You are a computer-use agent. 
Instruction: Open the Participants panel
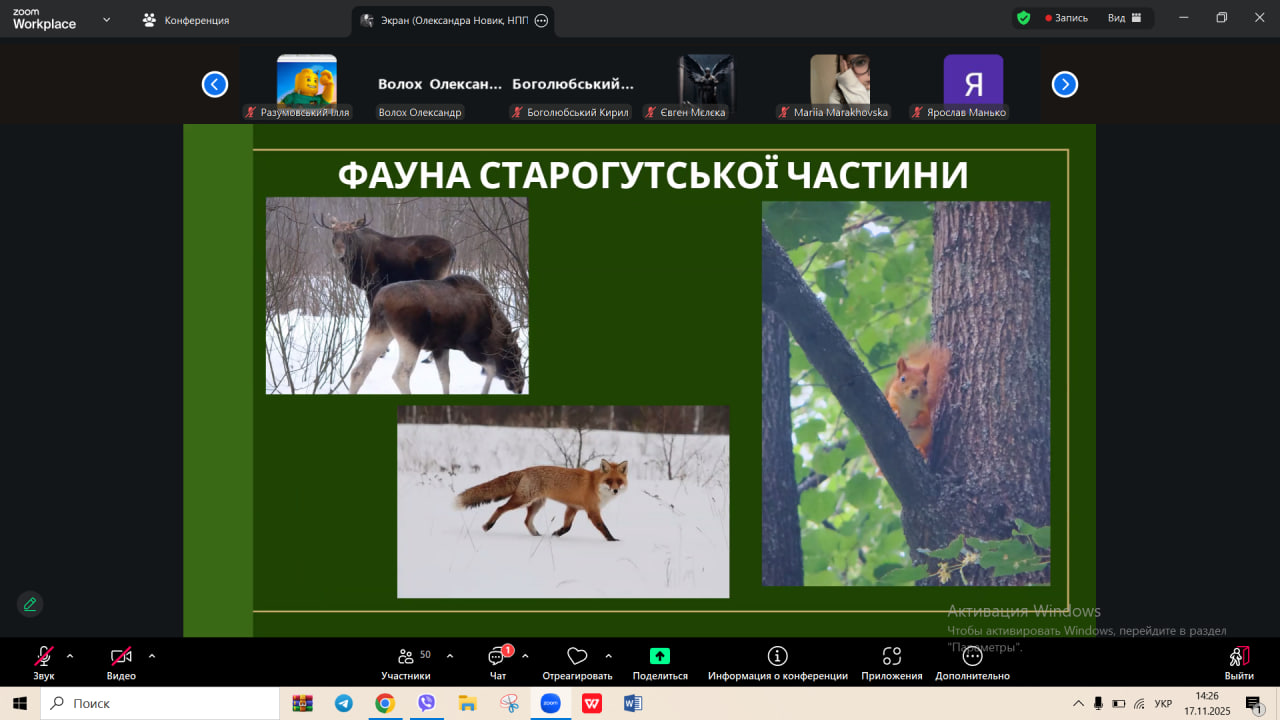pos(406,663)
